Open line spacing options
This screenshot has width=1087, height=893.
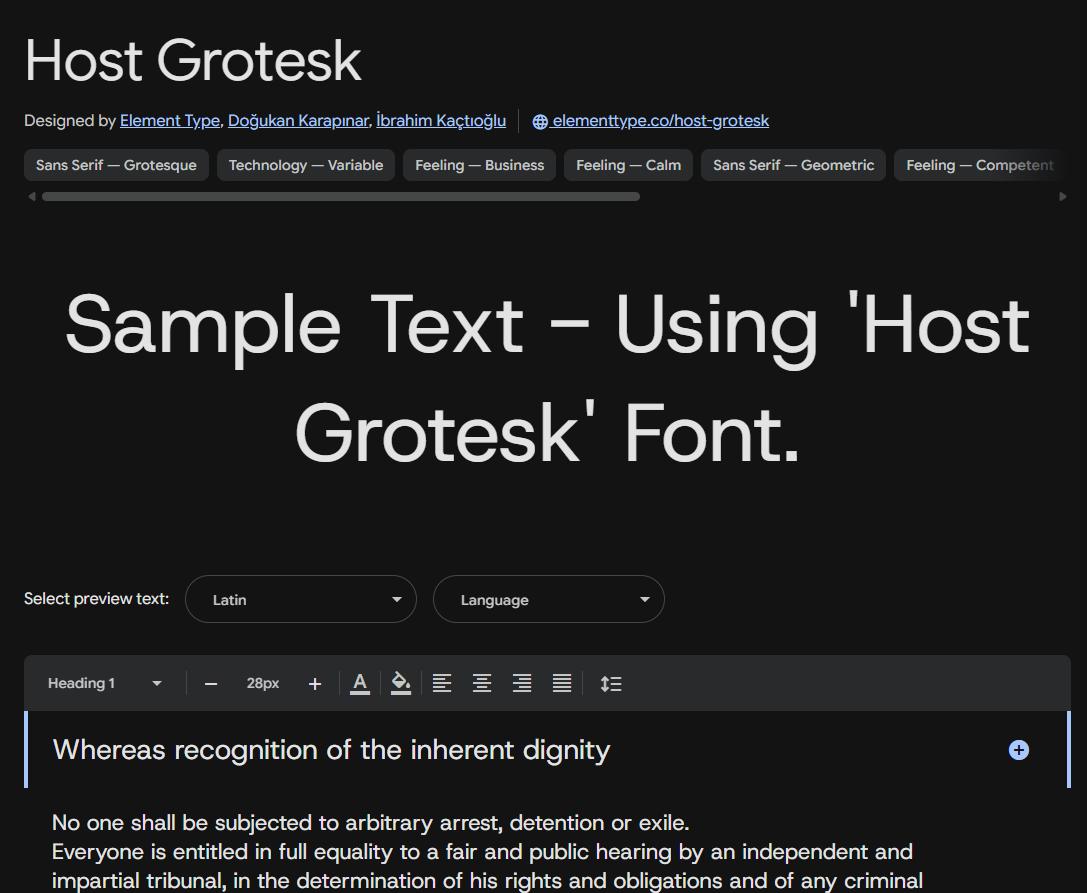(611, 684)
